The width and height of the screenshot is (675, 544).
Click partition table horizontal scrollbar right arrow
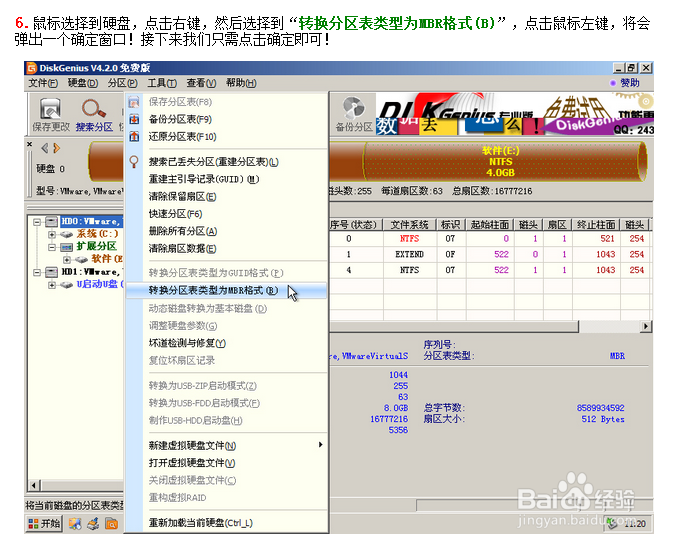coord(645,326)
